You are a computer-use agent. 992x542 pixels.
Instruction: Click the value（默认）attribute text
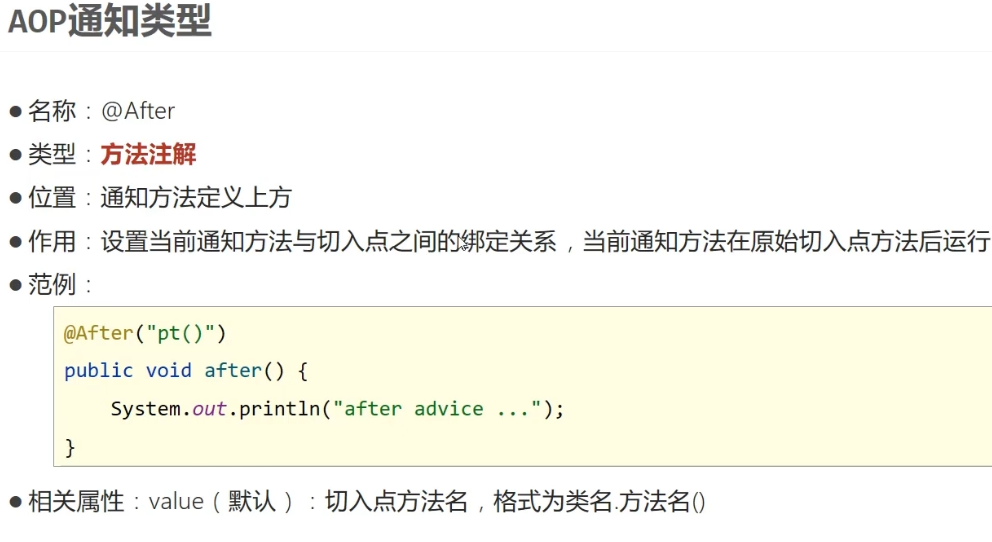(x=222, y=502)
